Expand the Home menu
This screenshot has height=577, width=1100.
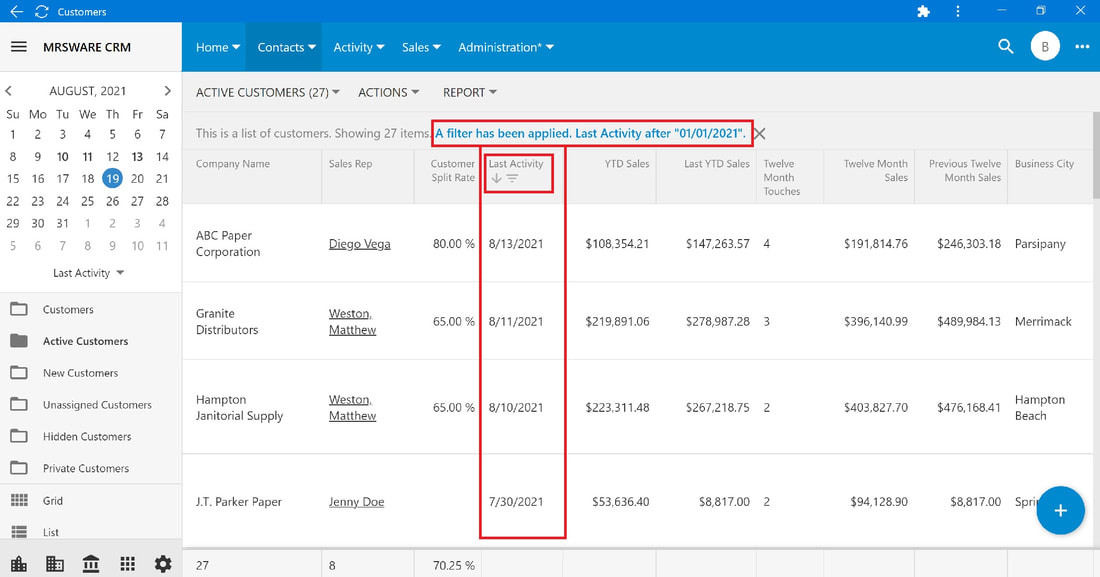[217, 47]
